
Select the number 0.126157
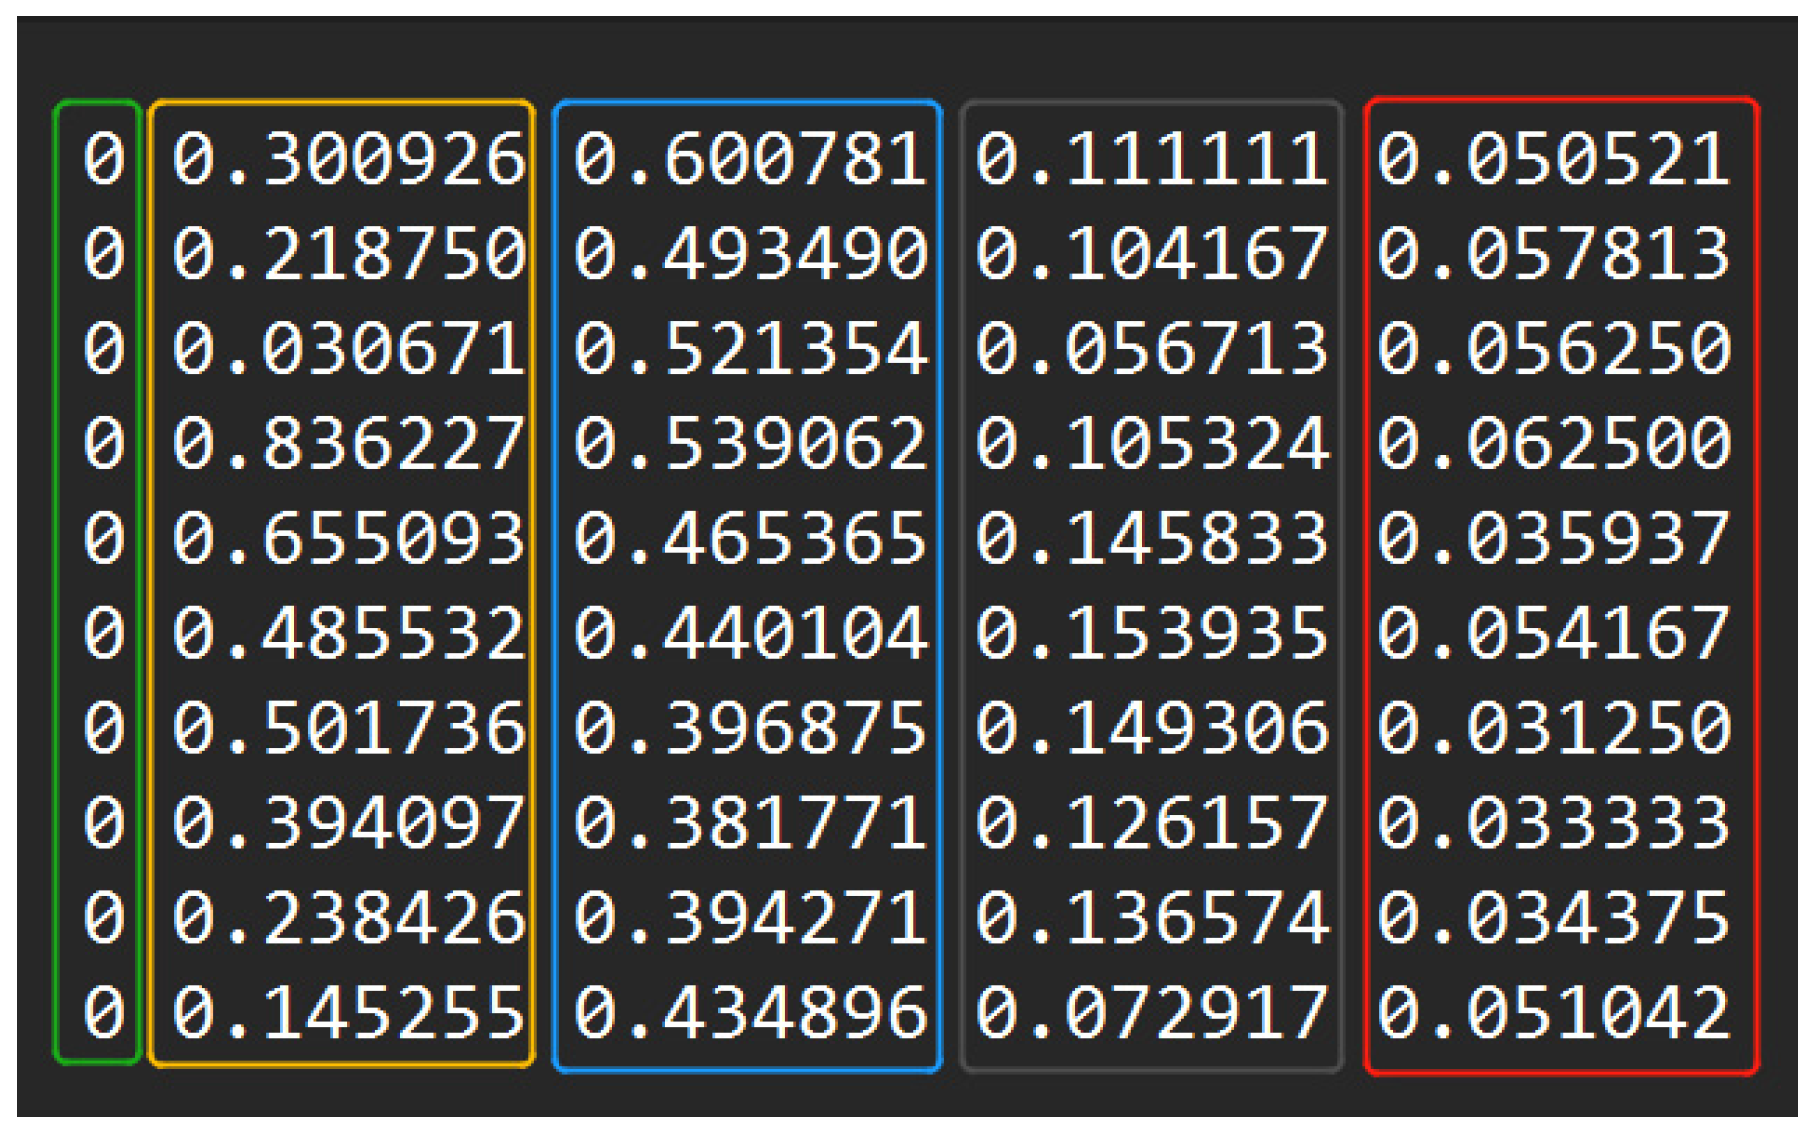tap(1151, 823)
